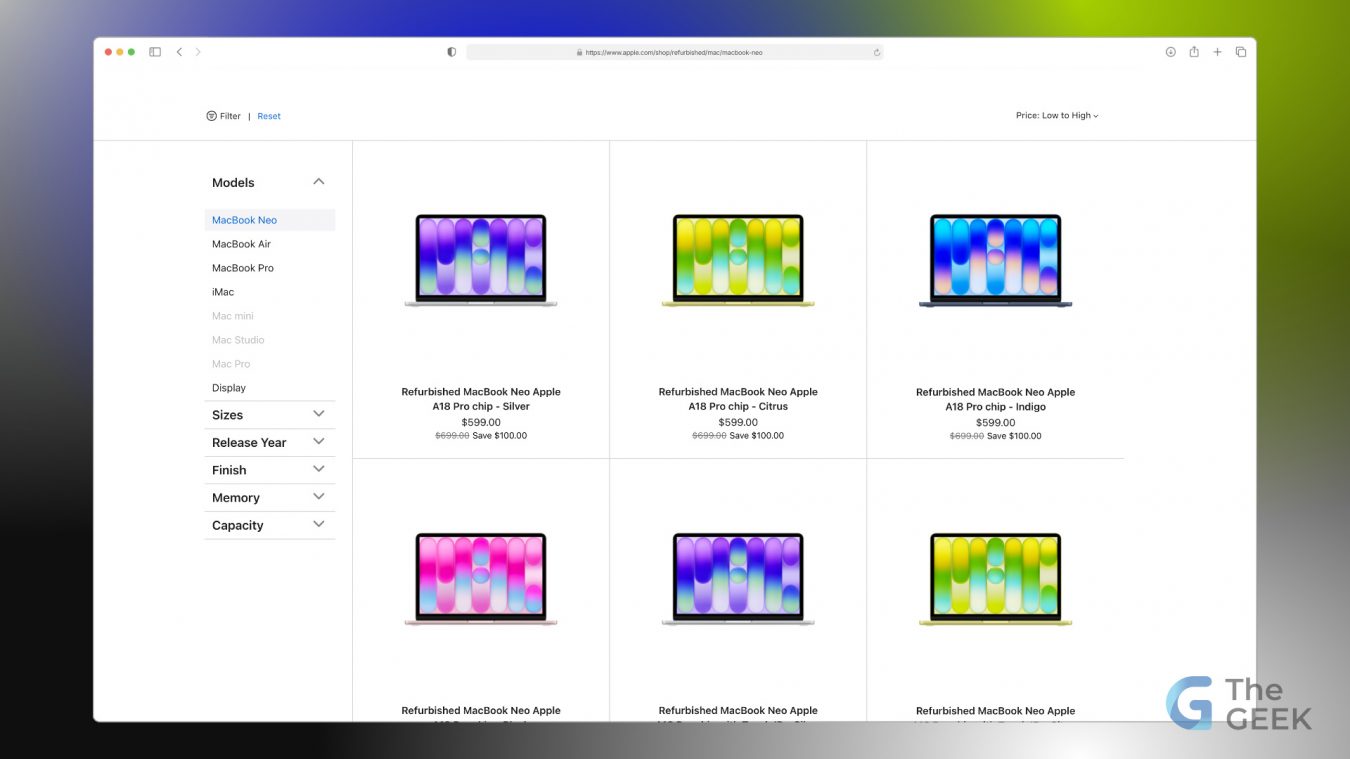The image size is (1350, 759).
Task: Toggle the Safari sidebar icon
Action: click(x=155, y=52)
